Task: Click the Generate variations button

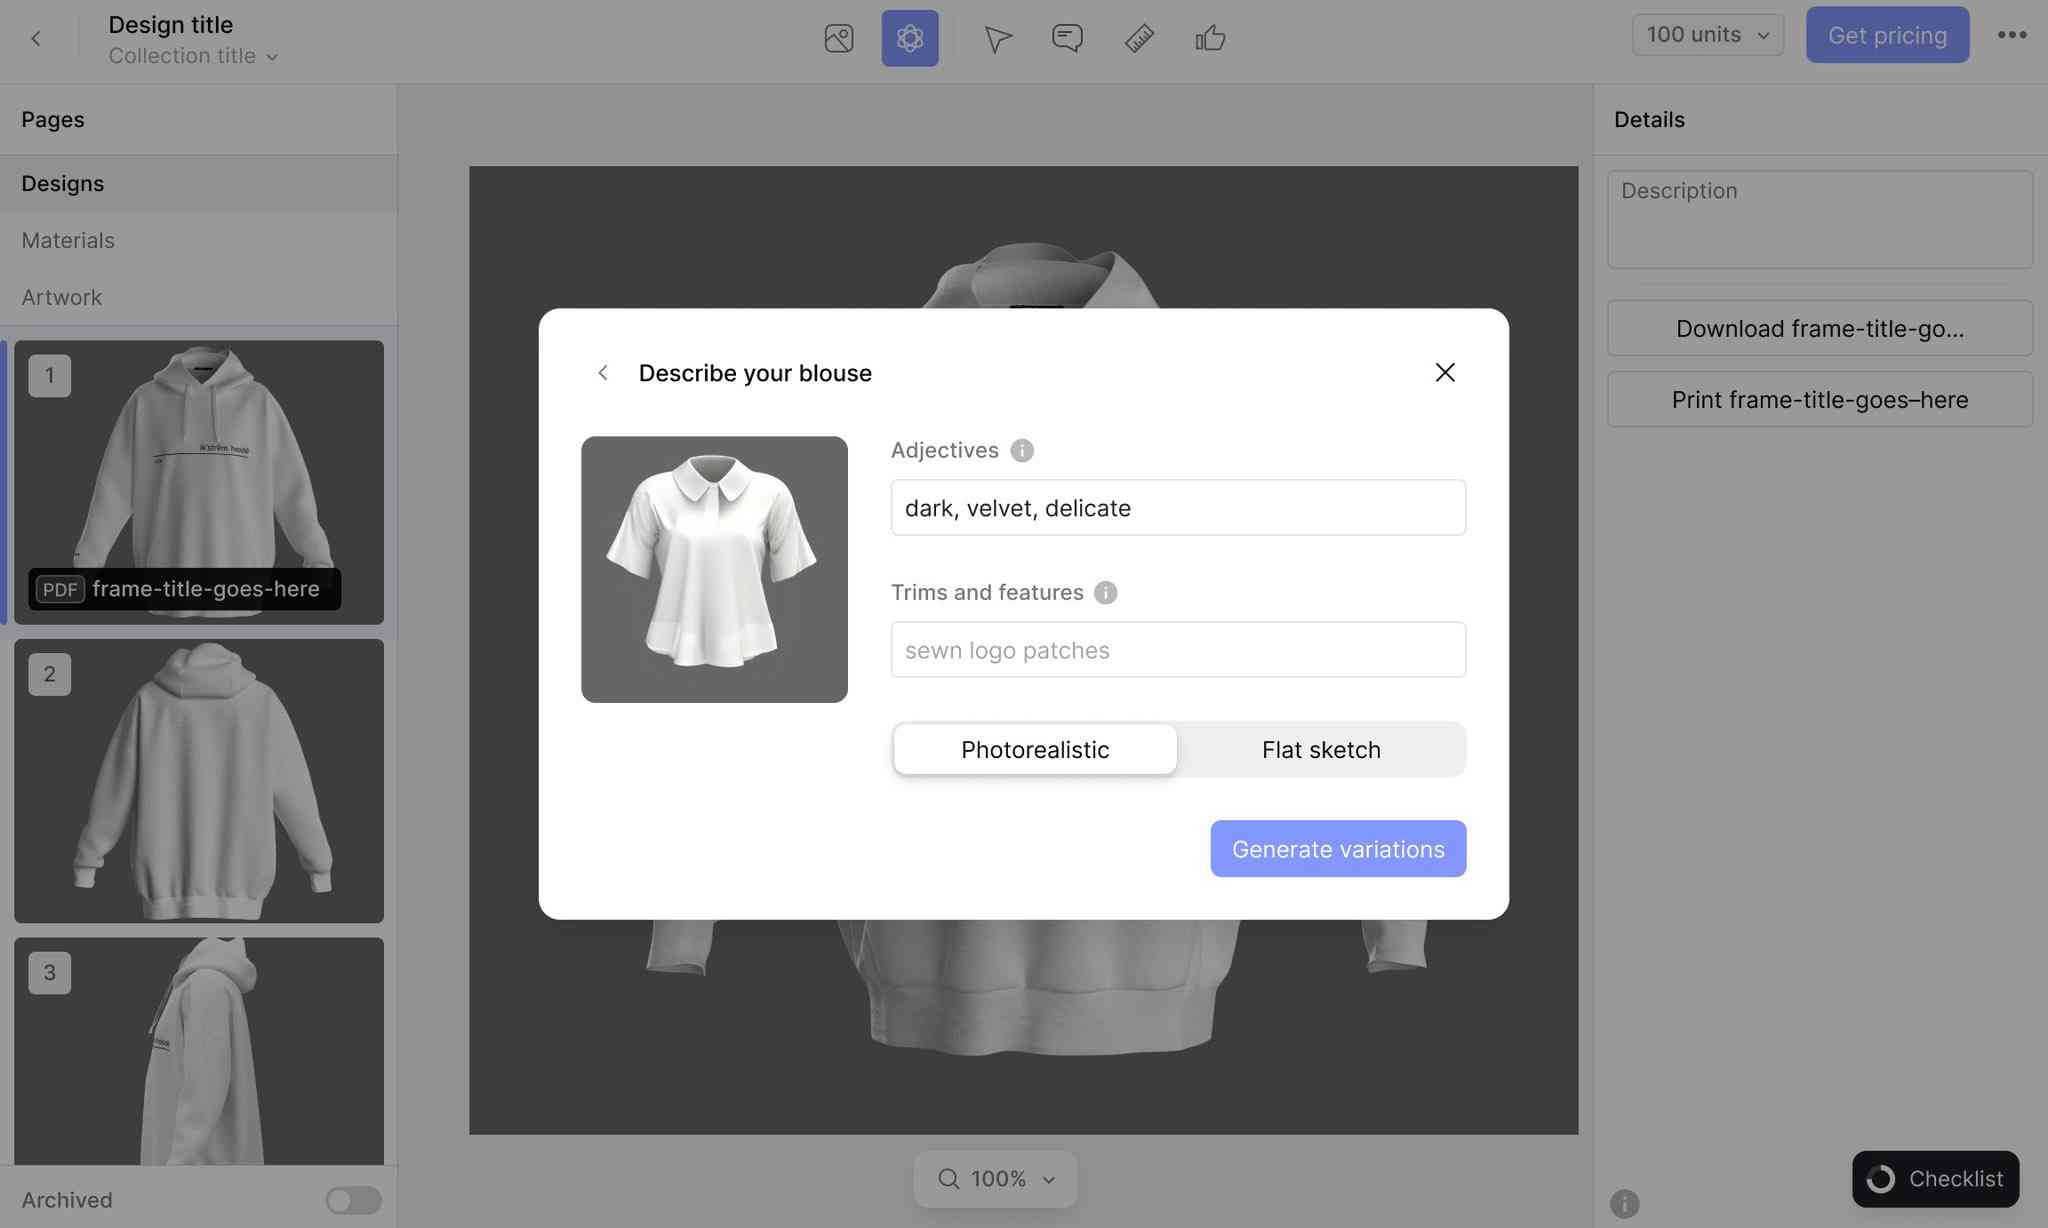Action: point(1338,848)
